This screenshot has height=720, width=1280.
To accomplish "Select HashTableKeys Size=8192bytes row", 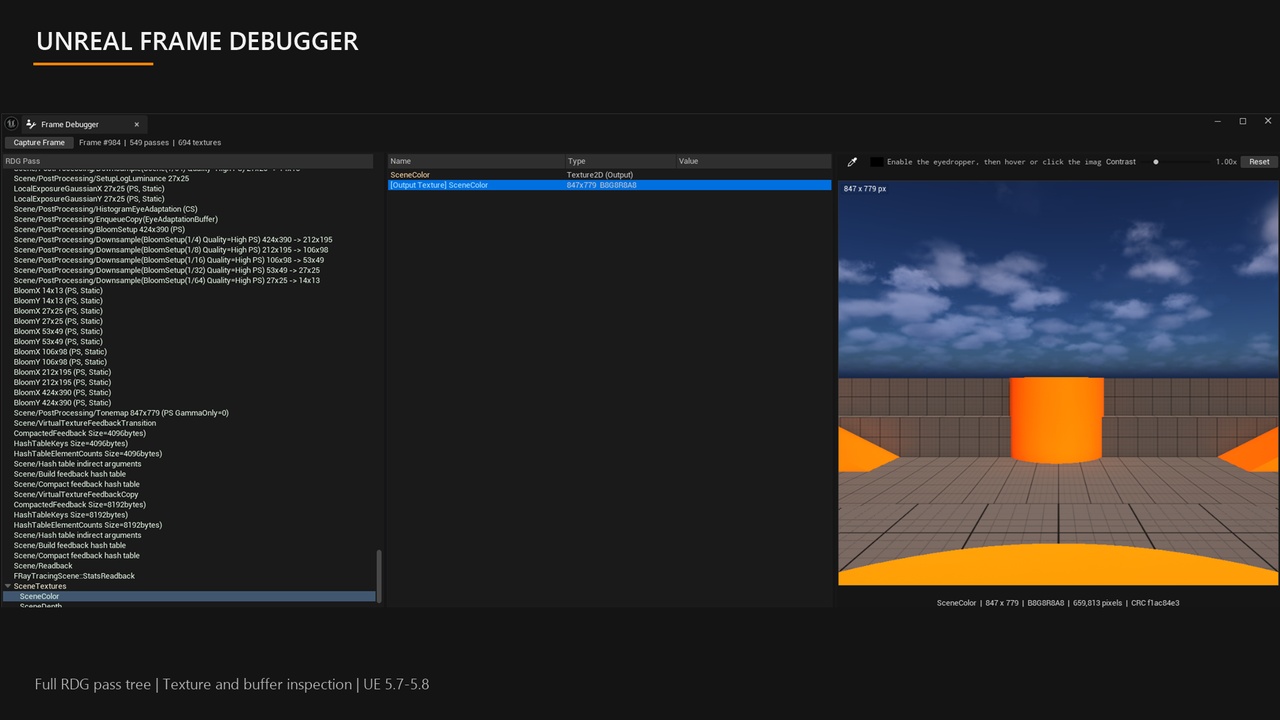I will click(x=71, y=515).
